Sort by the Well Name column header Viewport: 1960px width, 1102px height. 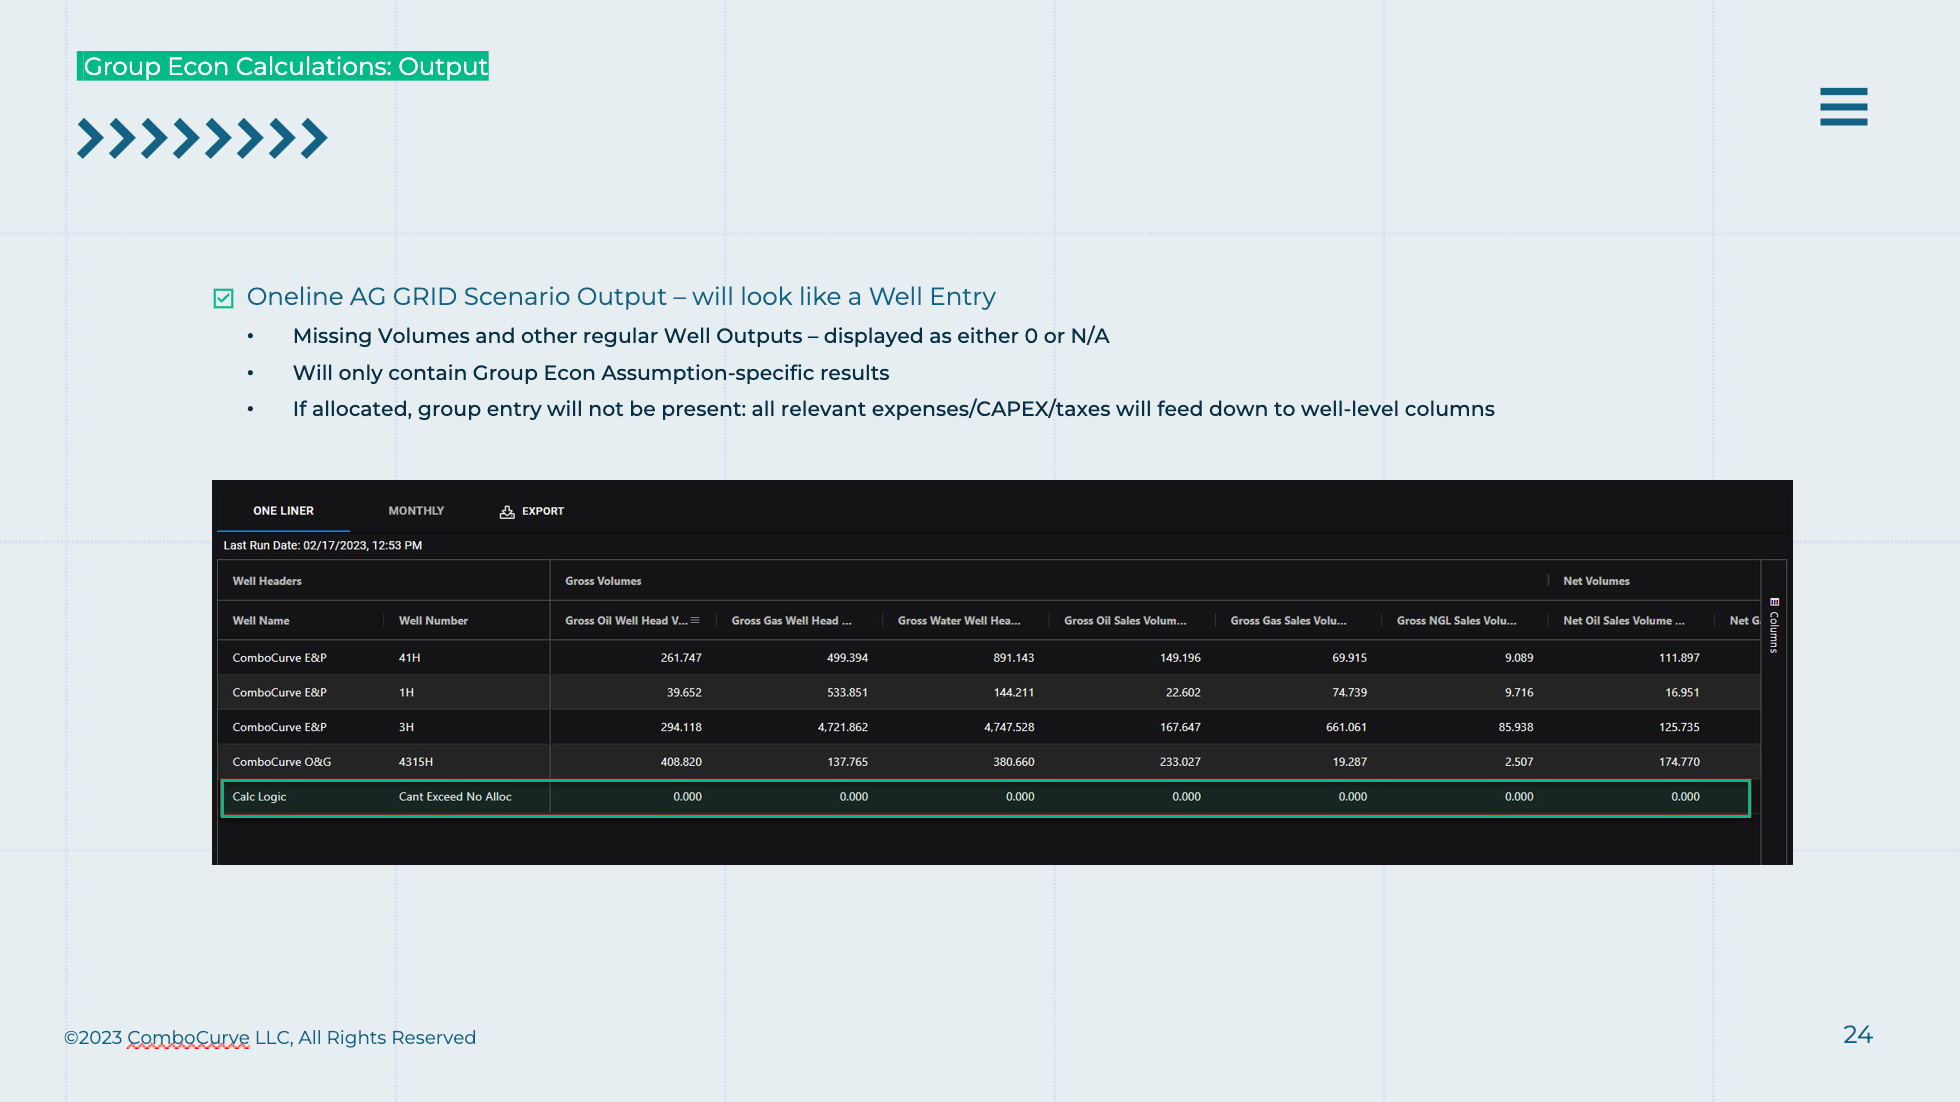tap(261, 621)
